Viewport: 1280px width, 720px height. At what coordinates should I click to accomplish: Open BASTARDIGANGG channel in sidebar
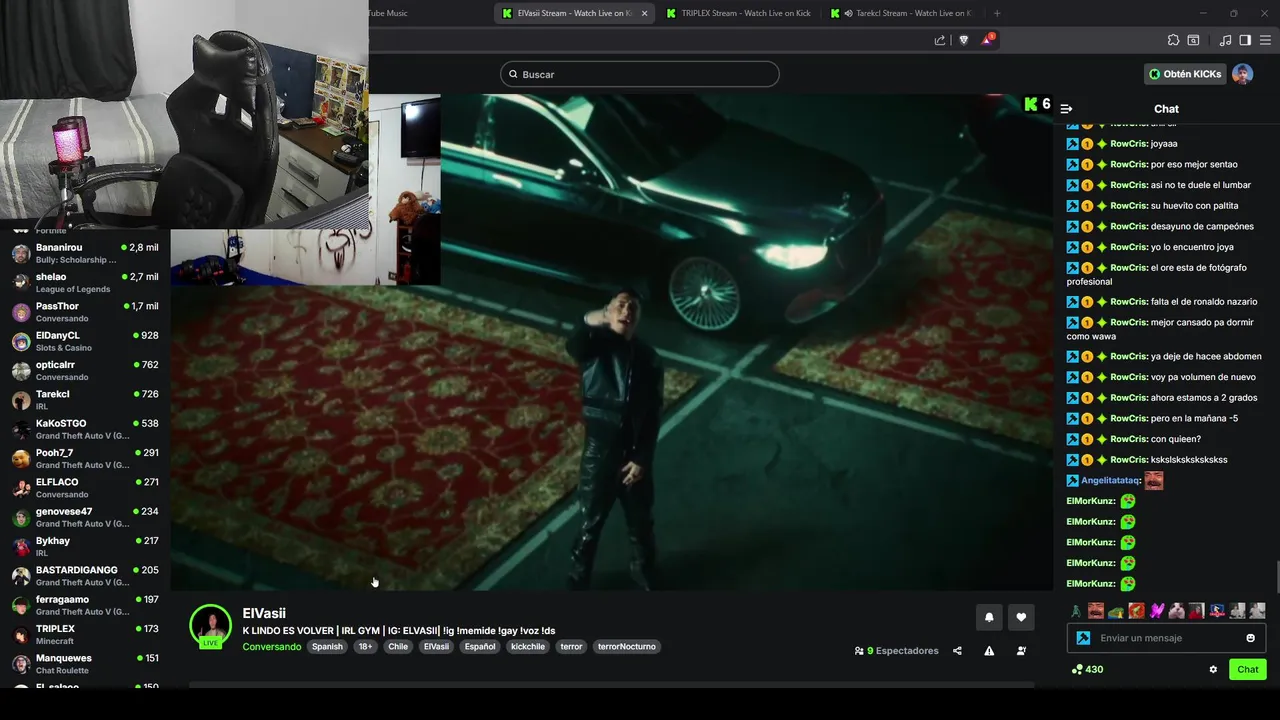85,576
